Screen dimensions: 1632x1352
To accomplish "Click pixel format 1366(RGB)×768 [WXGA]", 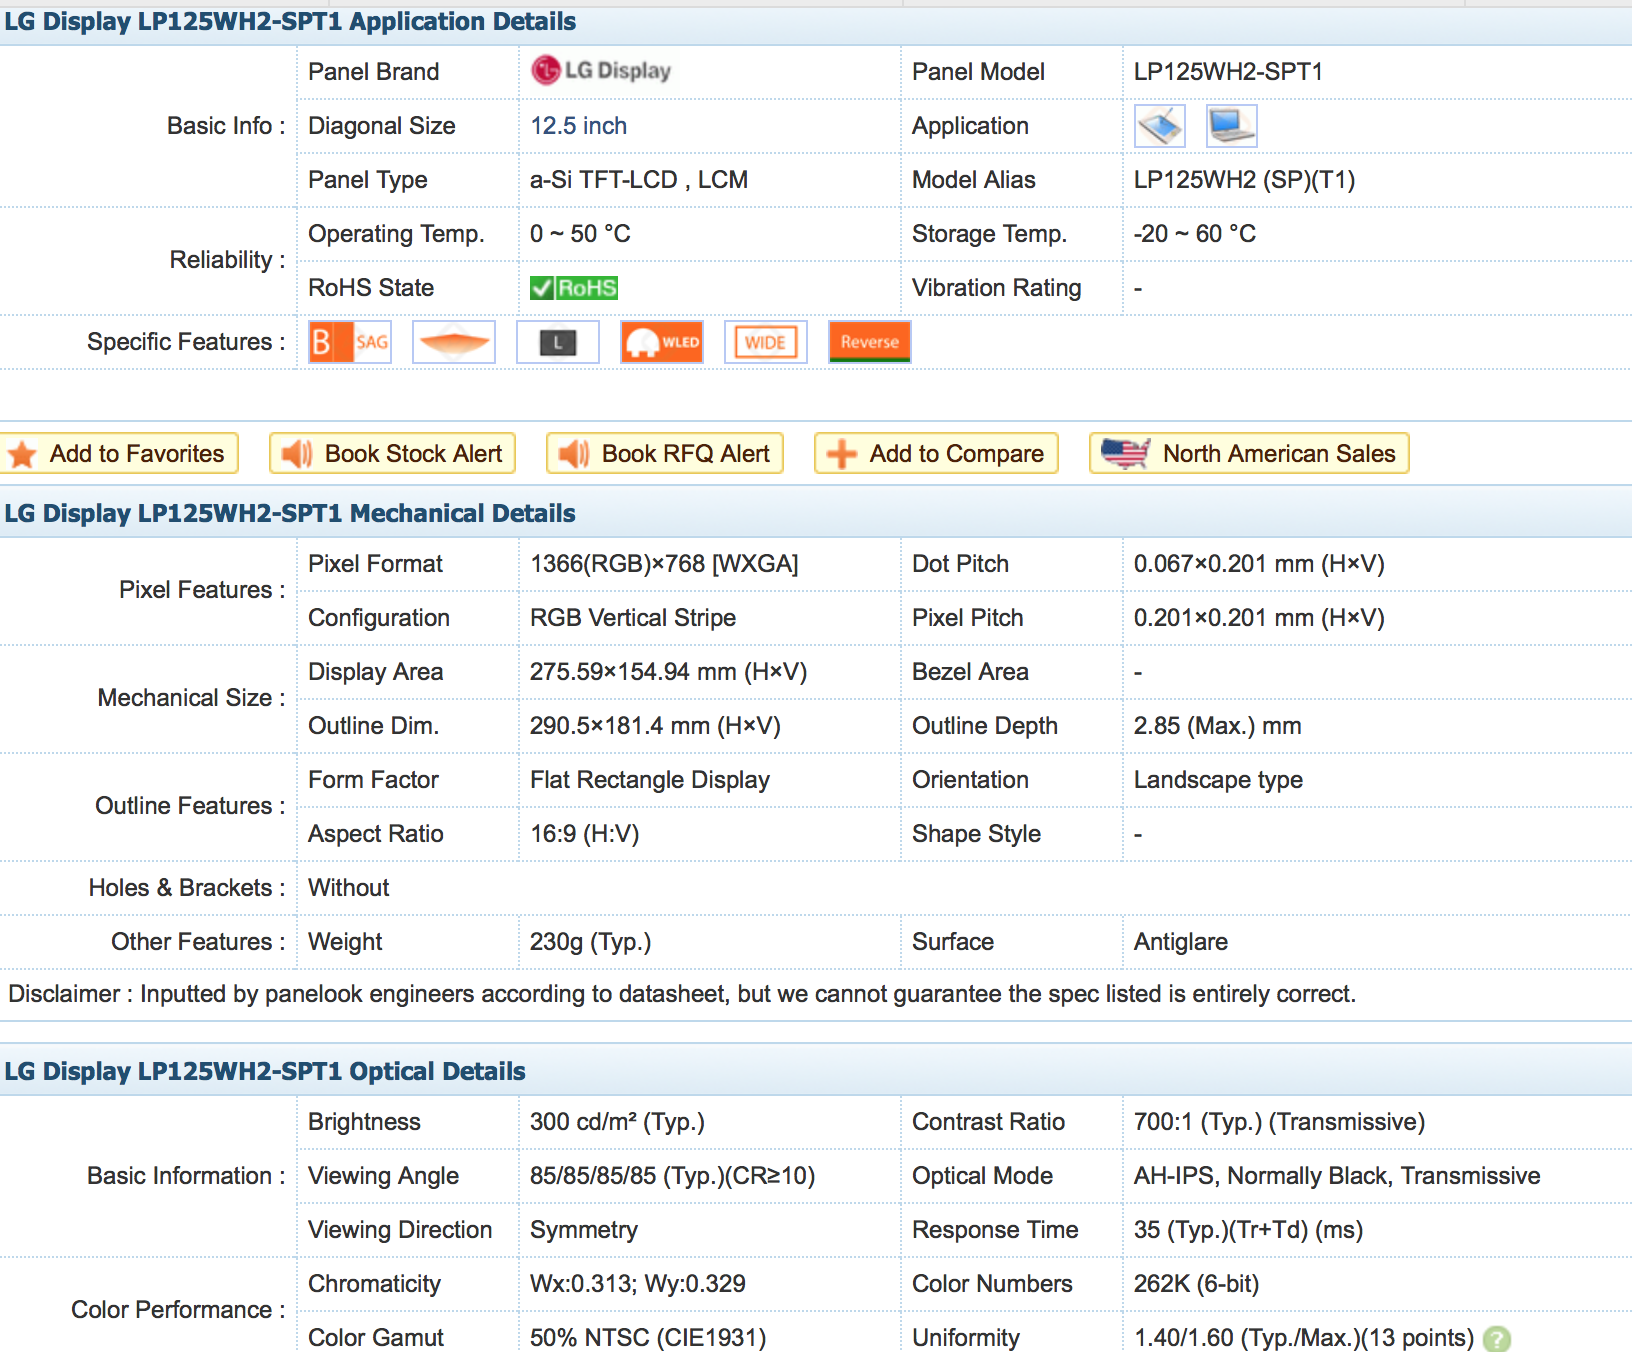I will click(x=664, y=564).
